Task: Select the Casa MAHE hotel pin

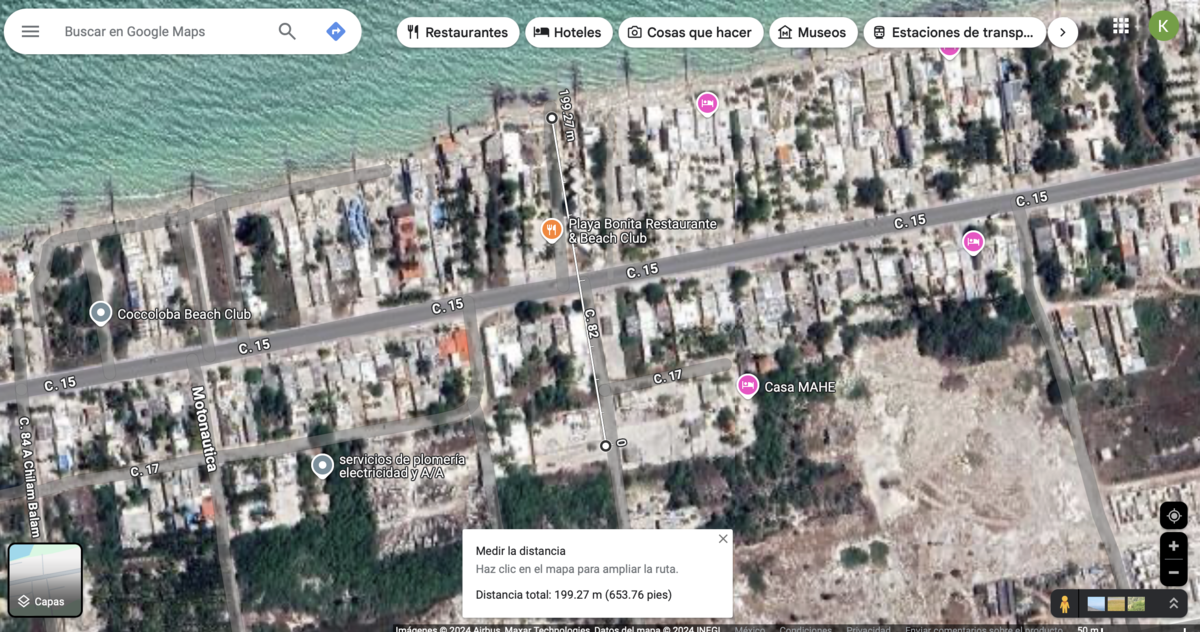Action: point(747,385)
